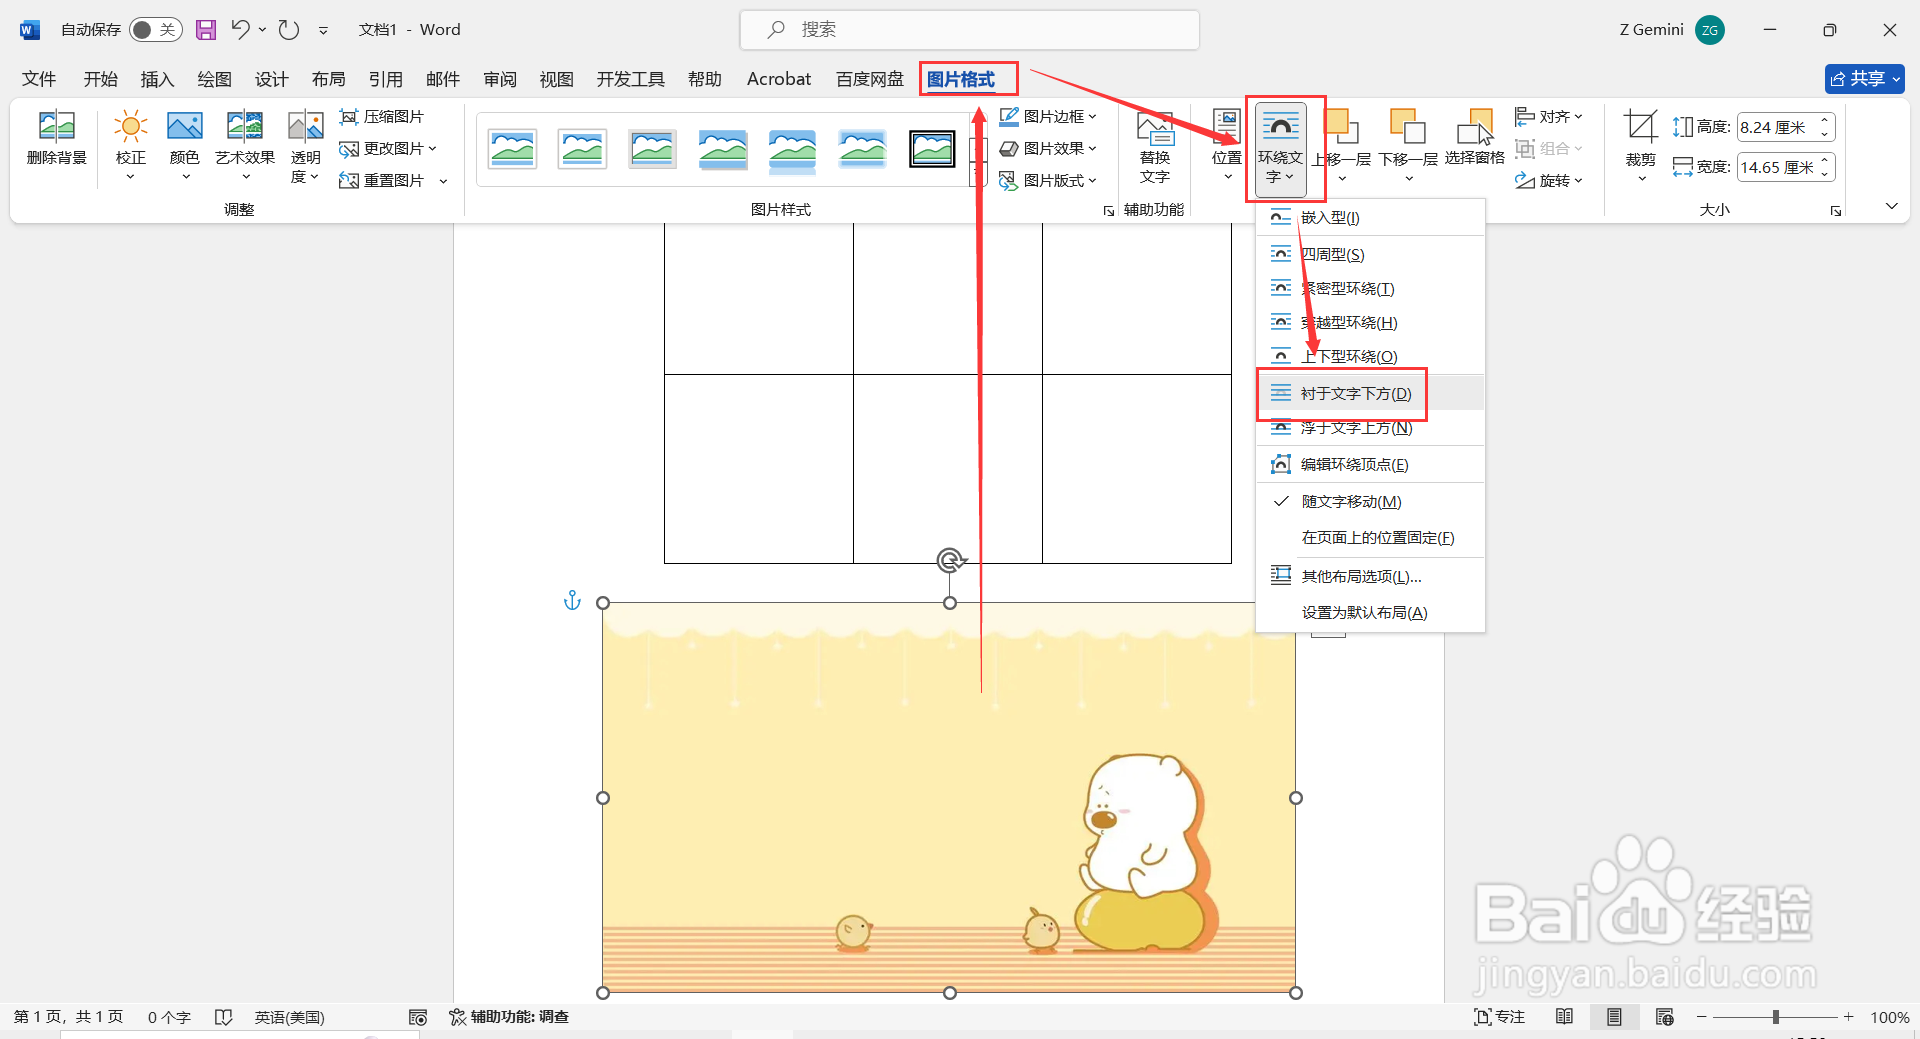The image size is (1920, 1039).
Task: Click the Save icon in title bar
Action: (x=205, y=30)
